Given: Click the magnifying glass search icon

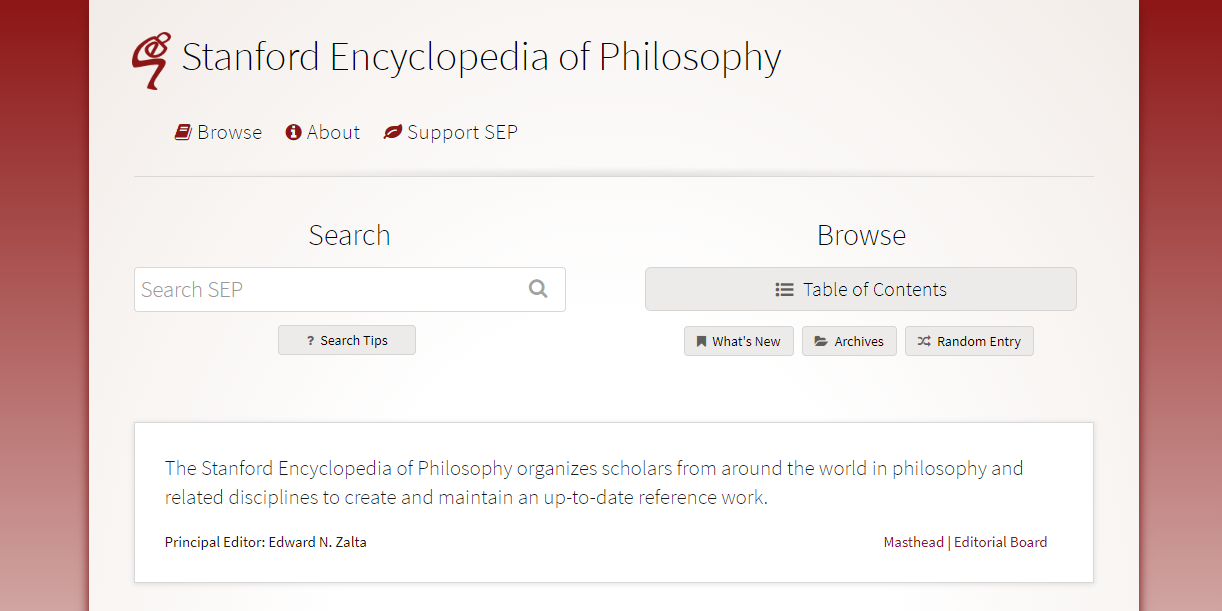Looking at the screenshot, I should point(538,289).
